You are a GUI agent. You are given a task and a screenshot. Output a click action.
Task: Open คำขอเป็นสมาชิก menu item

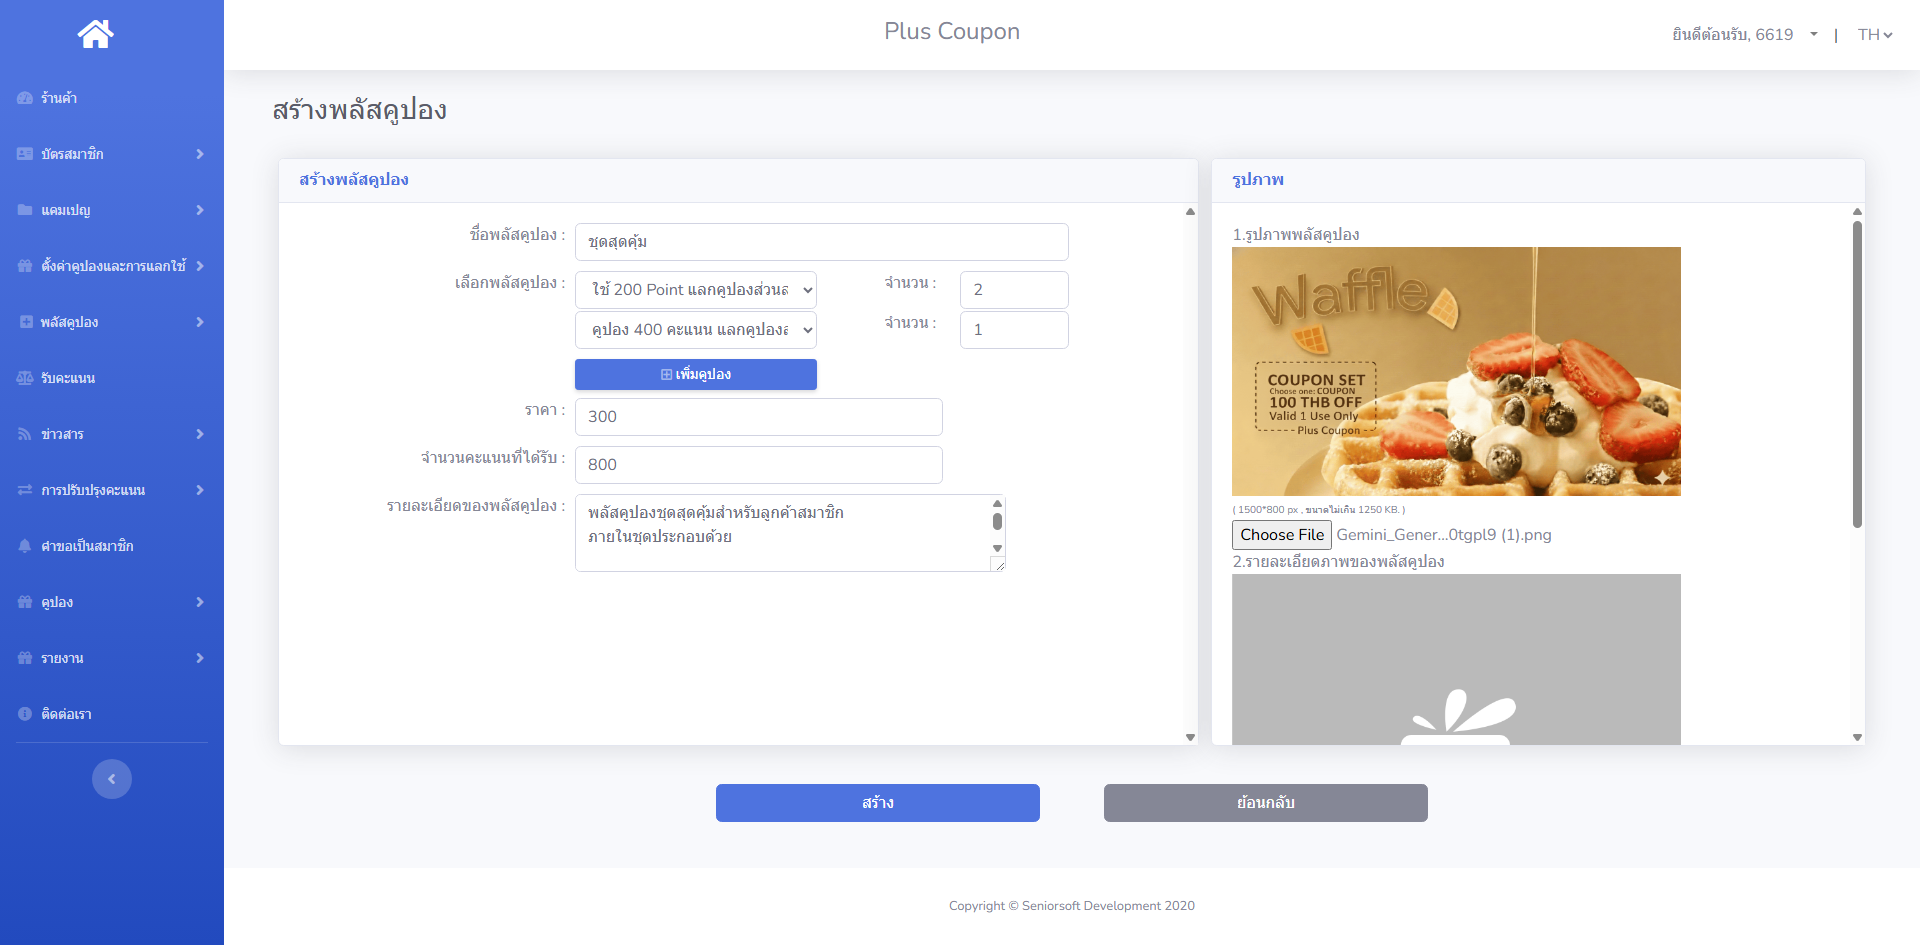[x=112, y=546]
